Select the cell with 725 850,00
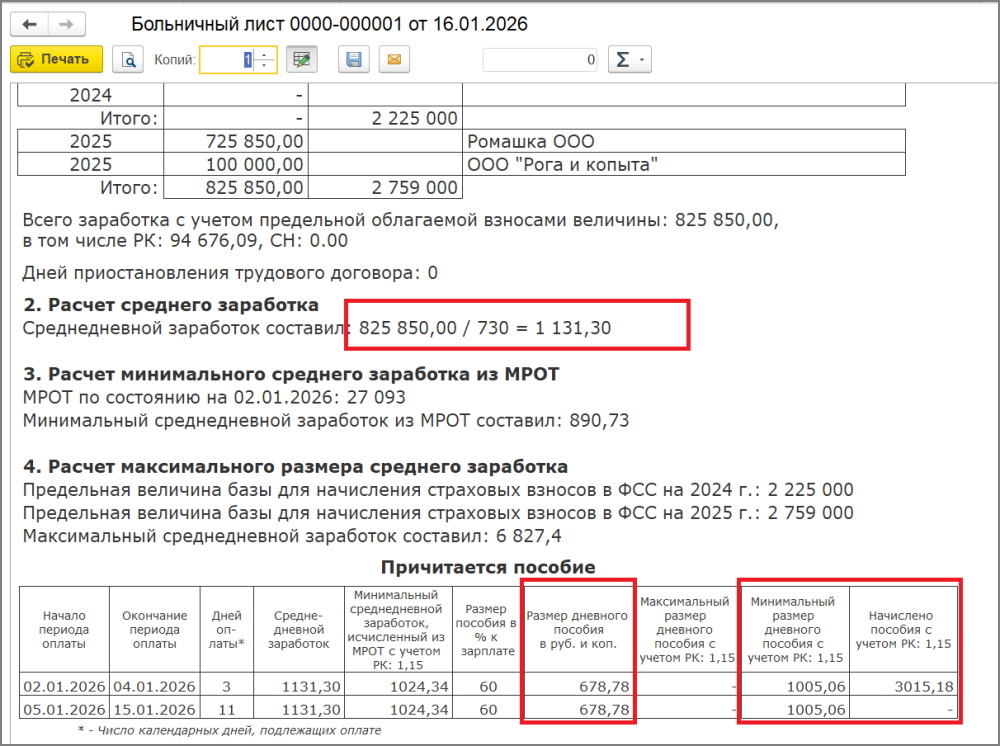 [235, 141]
